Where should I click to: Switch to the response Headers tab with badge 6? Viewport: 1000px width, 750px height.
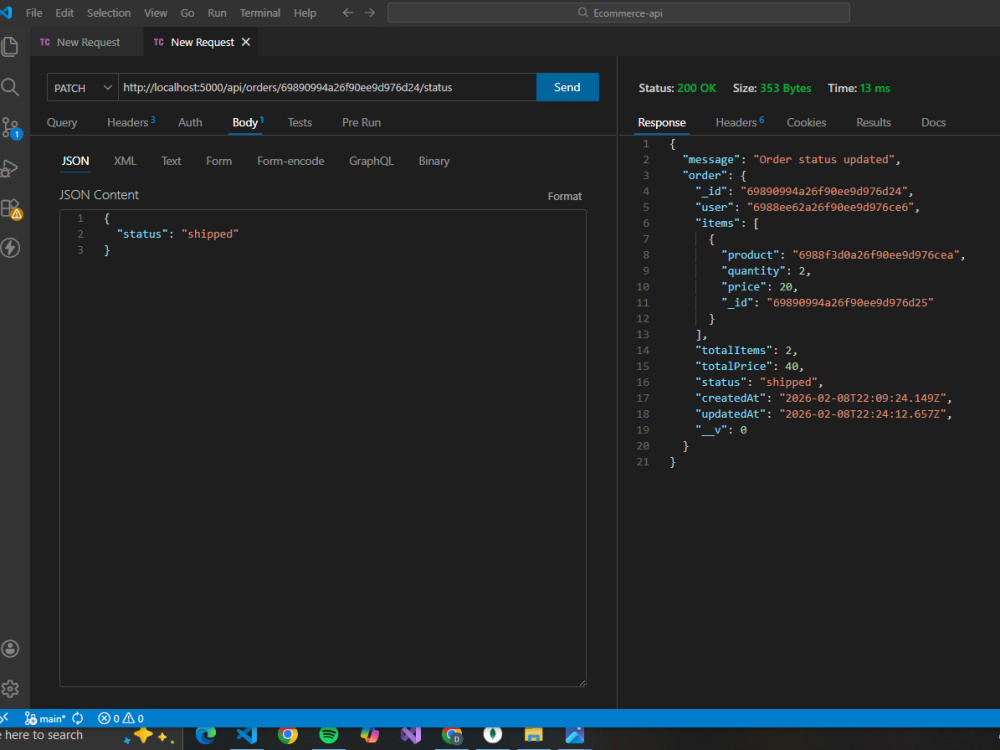739,122
